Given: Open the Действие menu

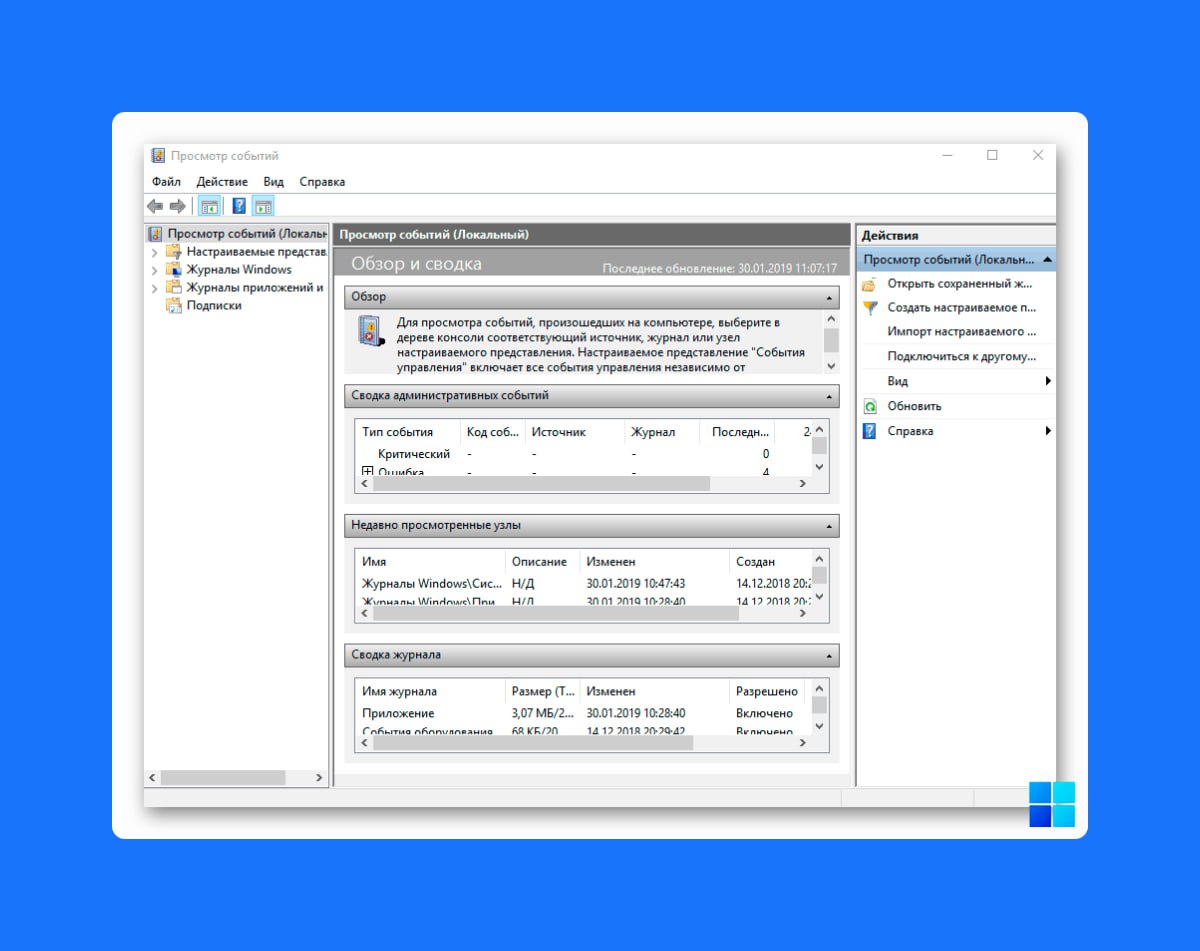Looking at the screenshot, I should pyautogui.click(x=222, y=182).
